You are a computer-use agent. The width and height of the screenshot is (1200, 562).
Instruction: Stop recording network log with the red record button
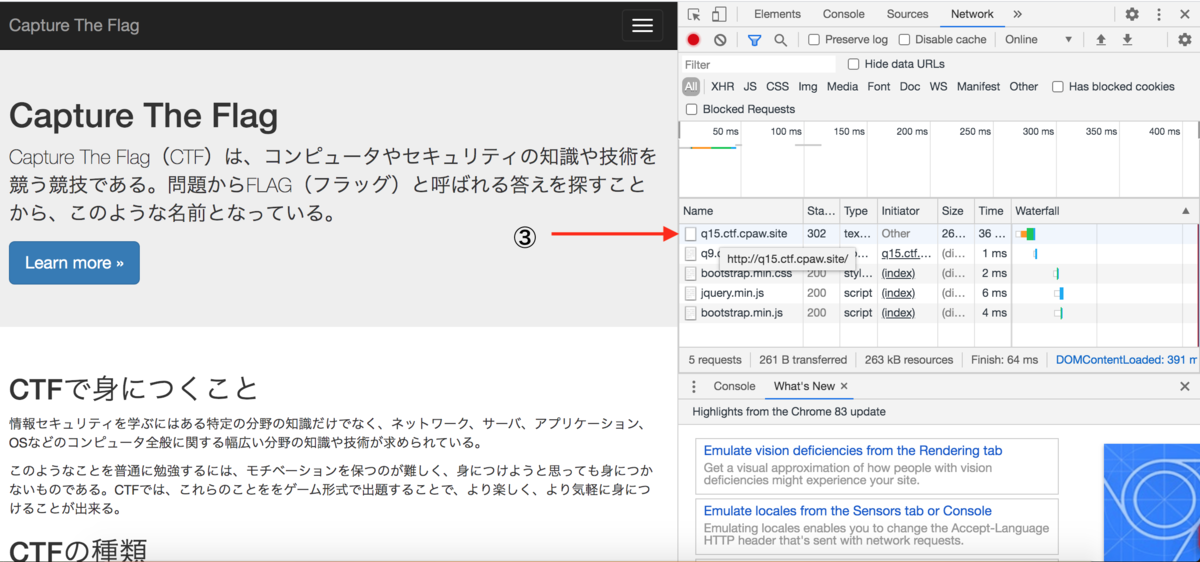click(x=693, y=40)
